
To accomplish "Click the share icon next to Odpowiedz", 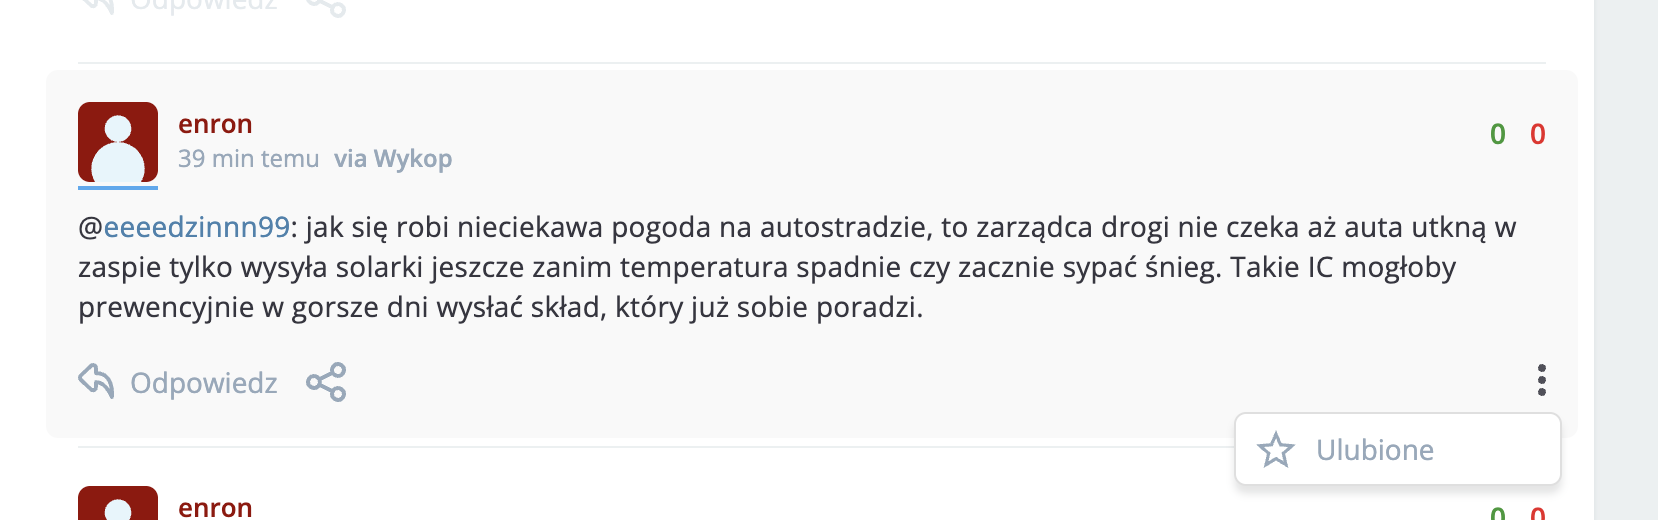I will tap(326, 382).
